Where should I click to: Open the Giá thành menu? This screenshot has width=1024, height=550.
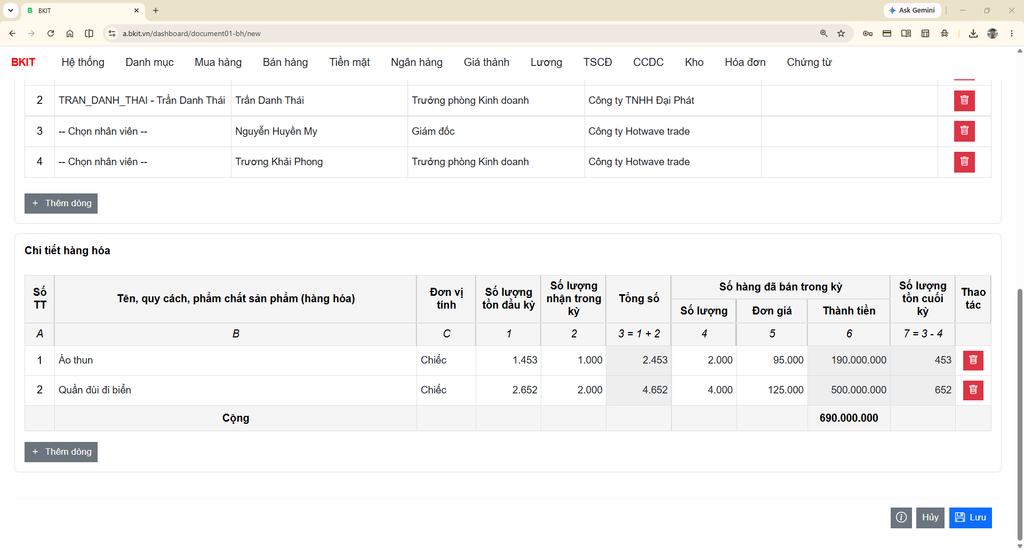pyautogui.click(x=487, y=62)
